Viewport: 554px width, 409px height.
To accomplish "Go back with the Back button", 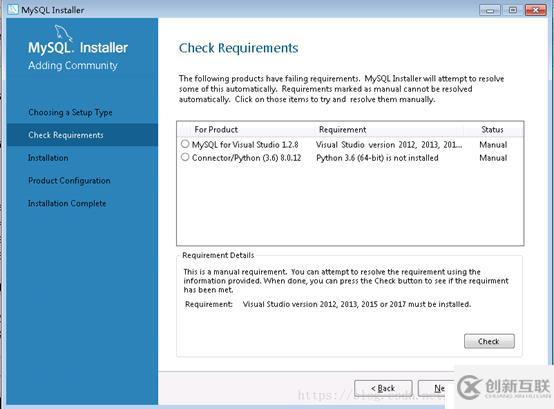I will click(383, 388).
